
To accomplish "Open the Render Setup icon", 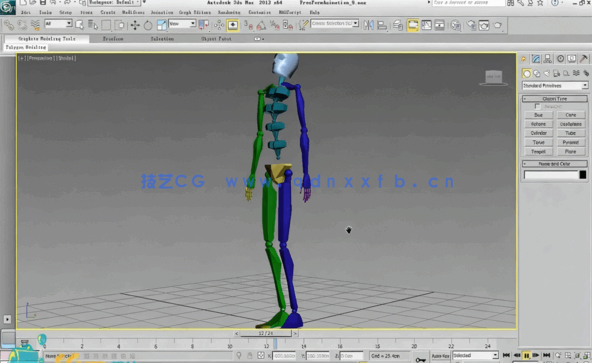I will tap(471, 25).
